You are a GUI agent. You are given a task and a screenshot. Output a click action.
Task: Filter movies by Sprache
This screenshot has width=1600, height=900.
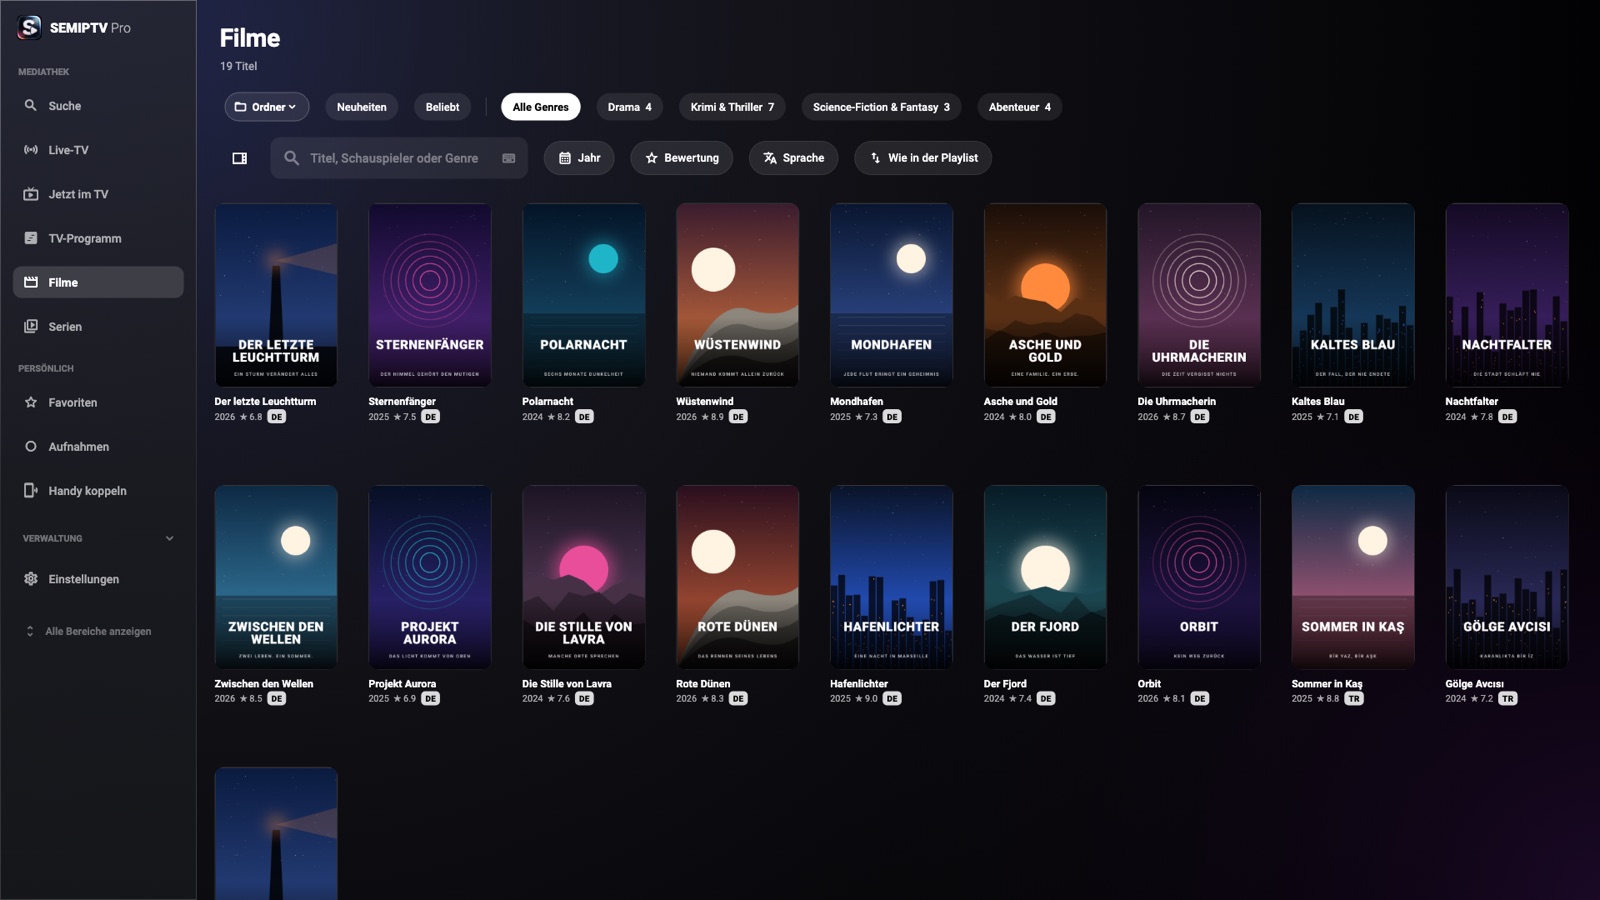pyautogui.click(x=793, y=158)
